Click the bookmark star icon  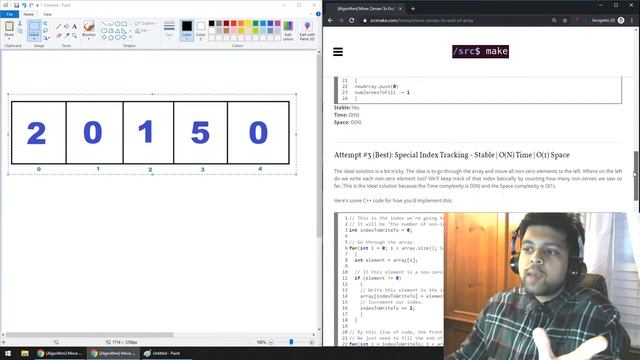565,20
